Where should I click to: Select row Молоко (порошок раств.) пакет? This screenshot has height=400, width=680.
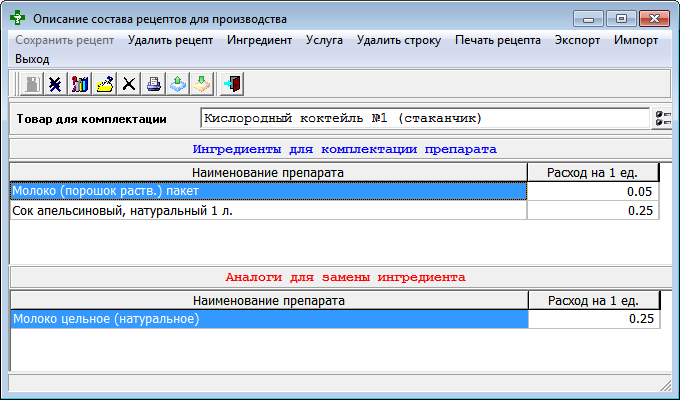[x=268, y=191]
